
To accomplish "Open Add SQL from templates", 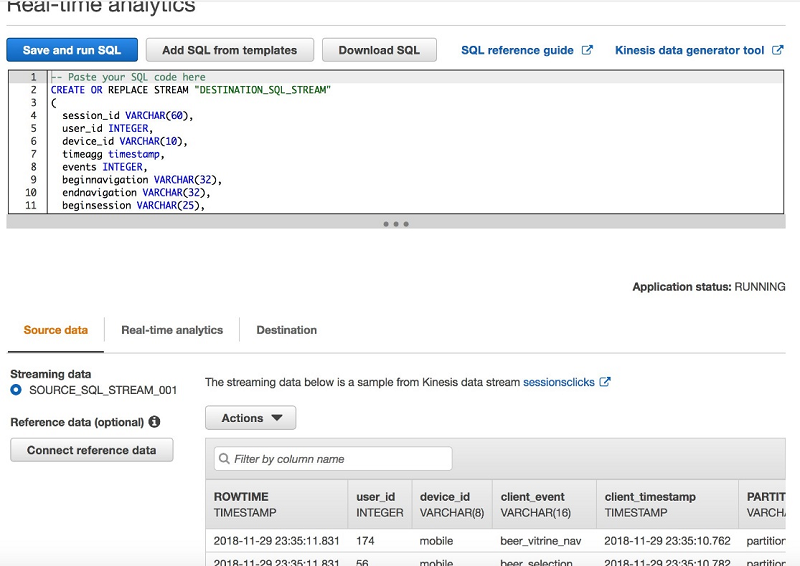I will pos(230,50).
